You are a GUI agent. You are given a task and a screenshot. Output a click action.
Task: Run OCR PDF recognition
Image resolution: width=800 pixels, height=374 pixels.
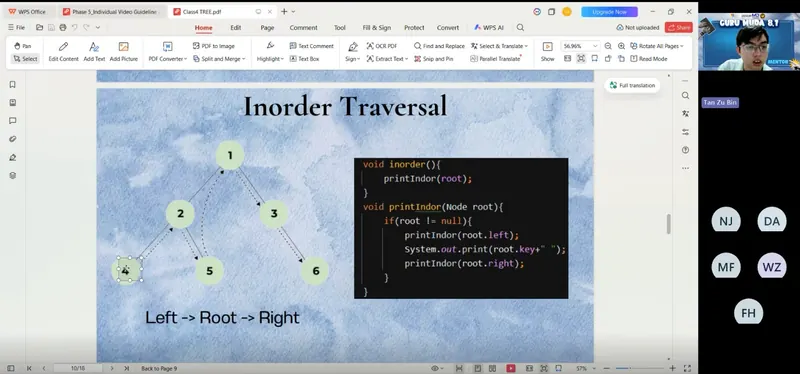point(382,46)
